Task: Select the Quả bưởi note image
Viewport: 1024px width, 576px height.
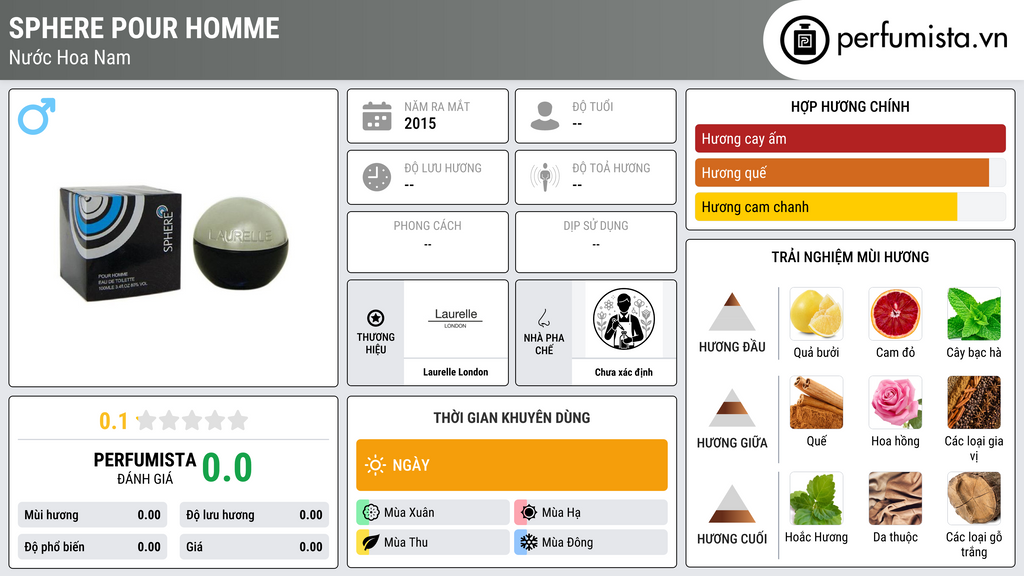Action: (816, 313)
